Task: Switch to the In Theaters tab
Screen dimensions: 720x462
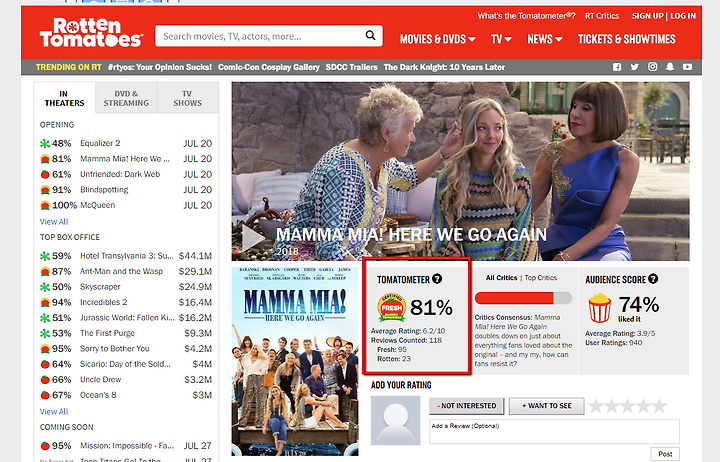Action: click(64, 98)
